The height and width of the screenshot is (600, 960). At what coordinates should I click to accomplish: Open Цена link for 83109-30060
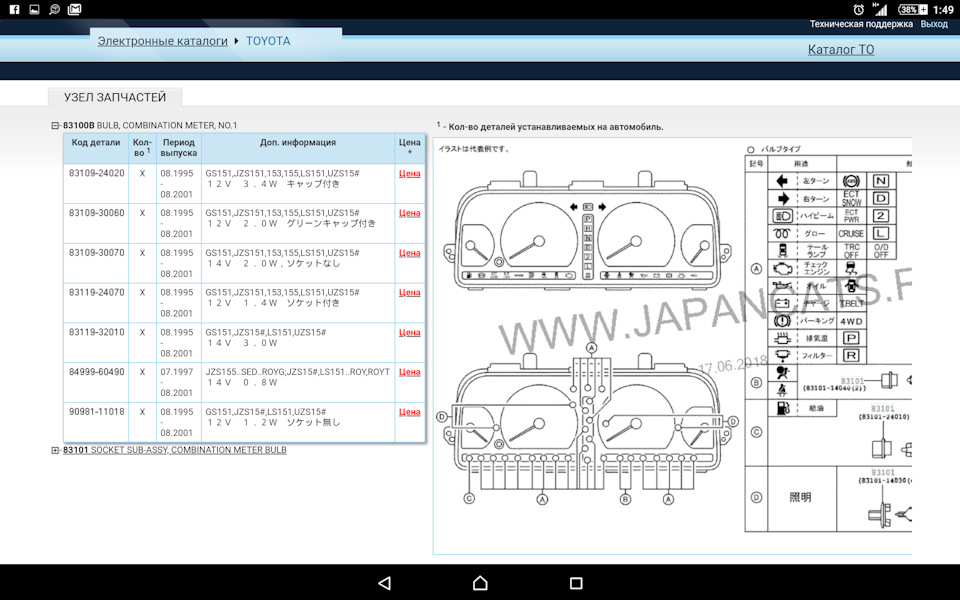point(410,213)
